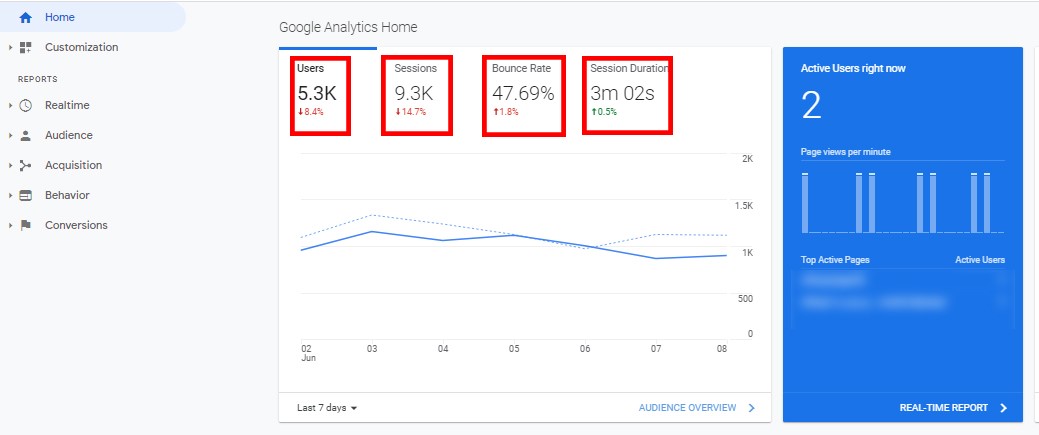The image size is (1039, 435).
Task: Click the REPORTS section label
Action: (x=38, y=79)
